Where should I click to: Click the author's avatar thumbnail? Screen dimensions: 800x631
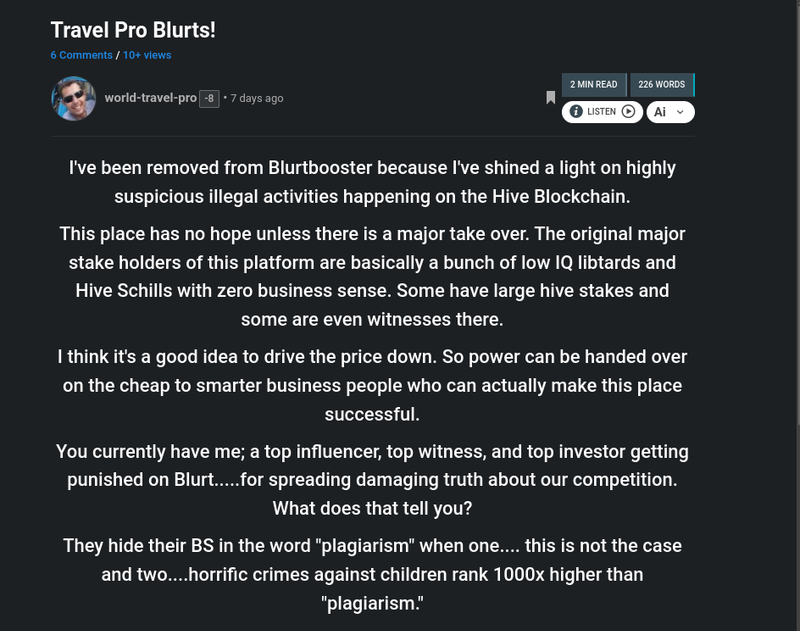[73, 98]
